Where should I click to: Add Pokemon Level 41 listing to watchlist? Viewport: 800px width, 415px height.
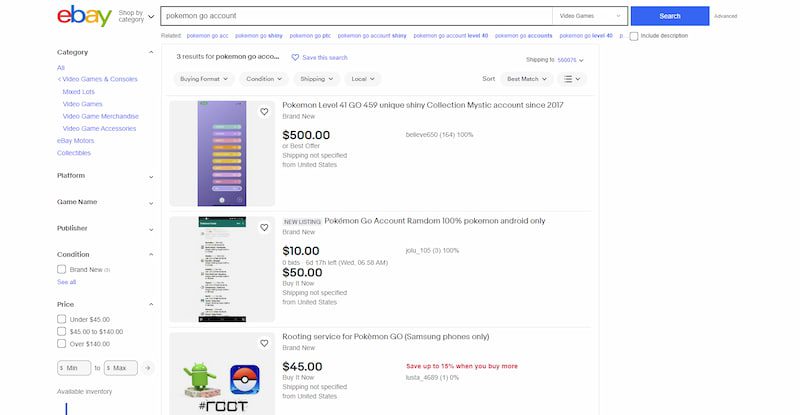264,112
